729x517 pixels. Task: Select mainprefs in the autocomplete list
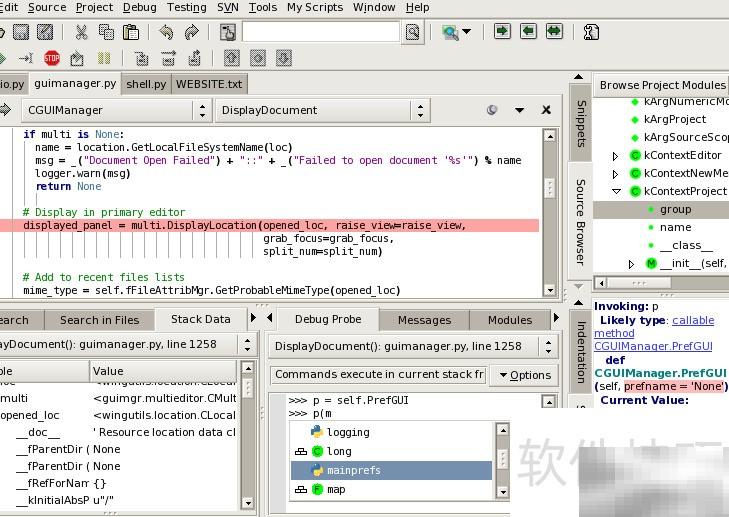(x=353, y=470)
